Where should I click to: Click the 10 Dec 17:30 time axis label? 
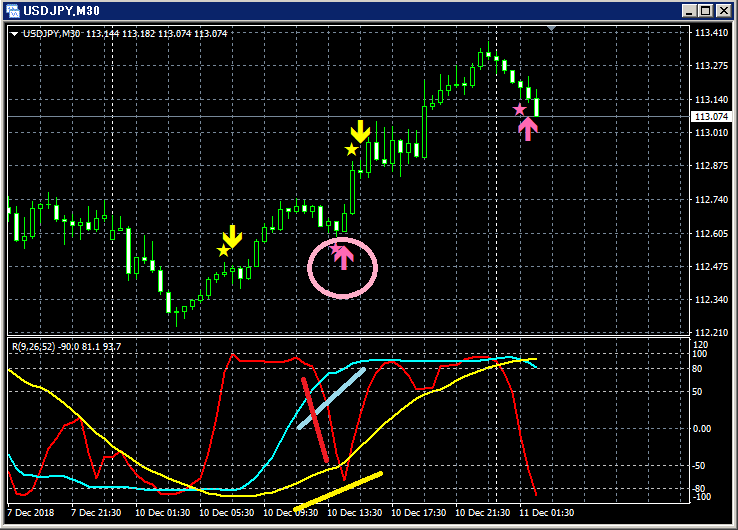click(x=418, y=513)
